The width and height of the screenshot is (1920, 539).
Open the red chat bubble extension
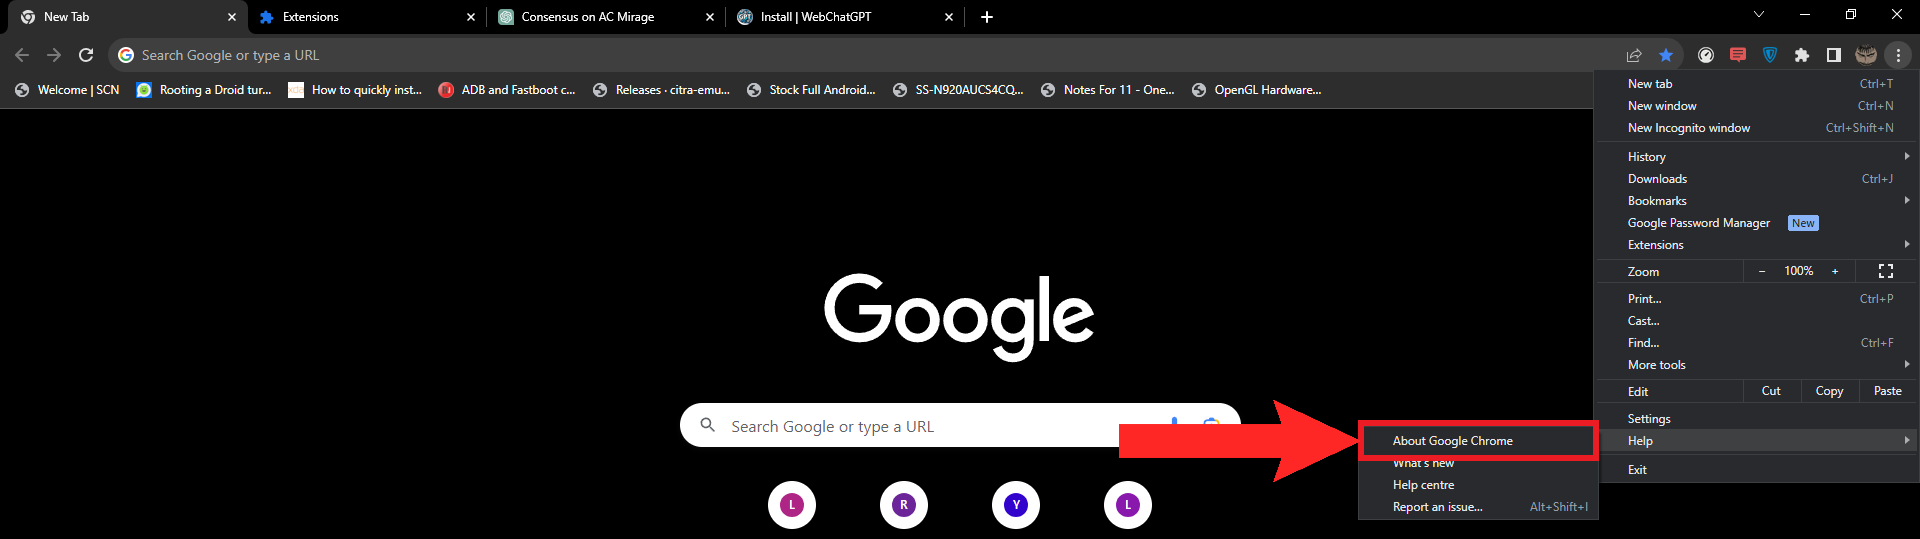coord(1738,55)
